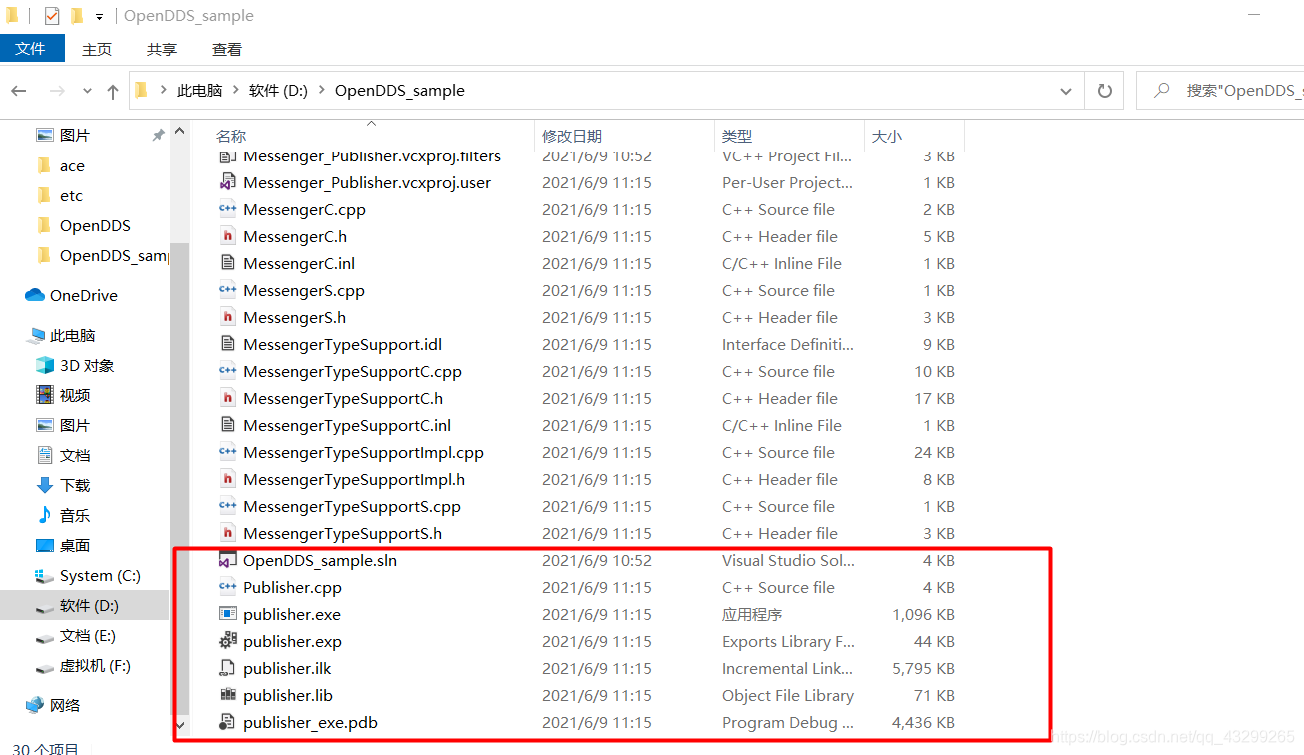The image size is (1304, 755).
Task: Switch to the 查看 ribbon tab
Action: coord(227,49)
